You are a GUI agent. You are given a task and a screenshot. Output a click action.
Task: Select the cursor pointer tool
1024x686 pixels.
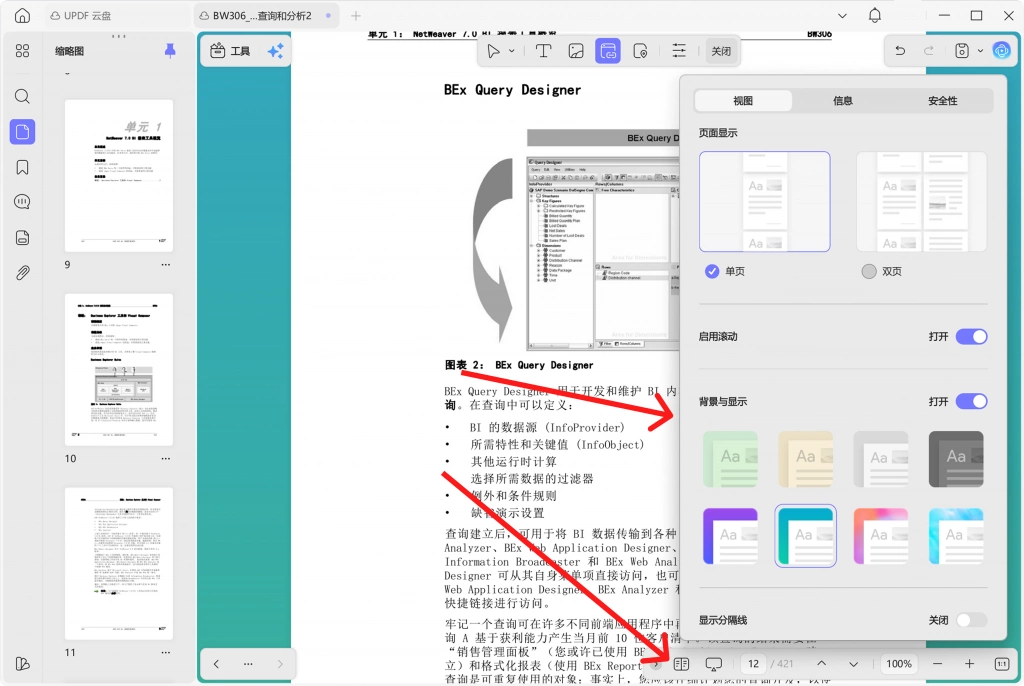click(x=494, y=51)
